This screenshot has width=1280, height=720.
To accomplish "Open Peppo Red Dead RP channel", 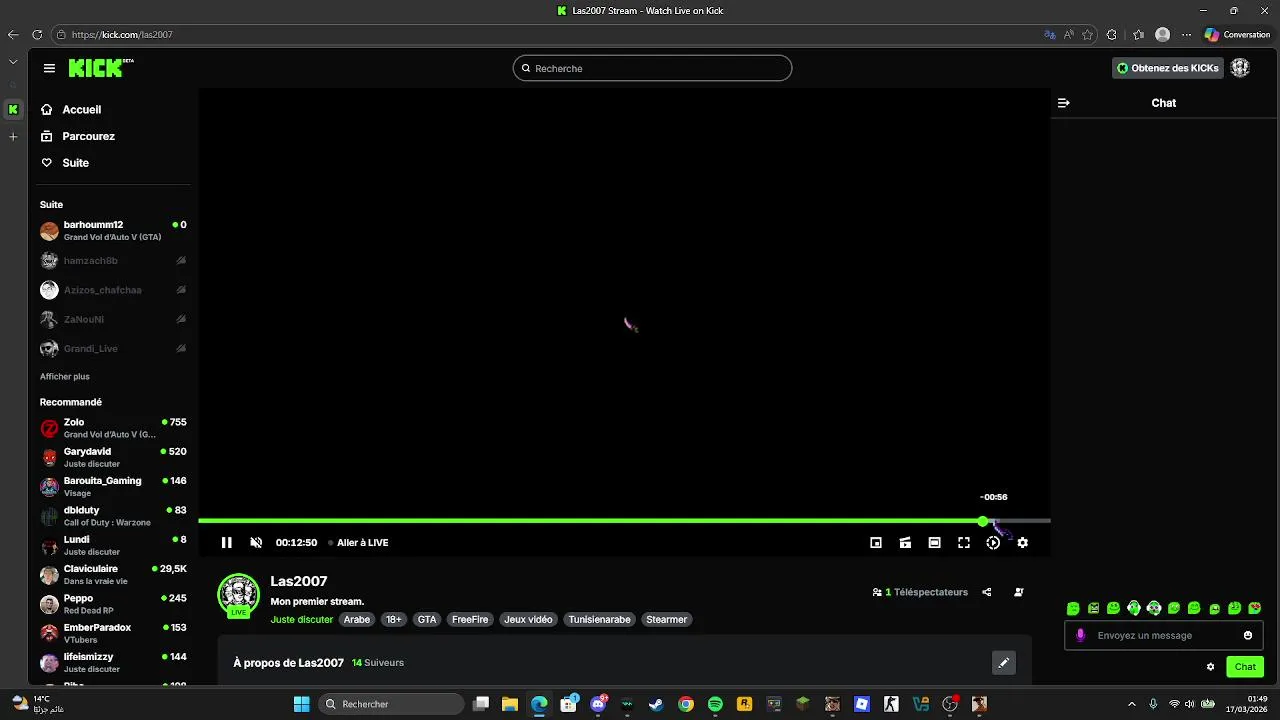I will click(113, 604).
